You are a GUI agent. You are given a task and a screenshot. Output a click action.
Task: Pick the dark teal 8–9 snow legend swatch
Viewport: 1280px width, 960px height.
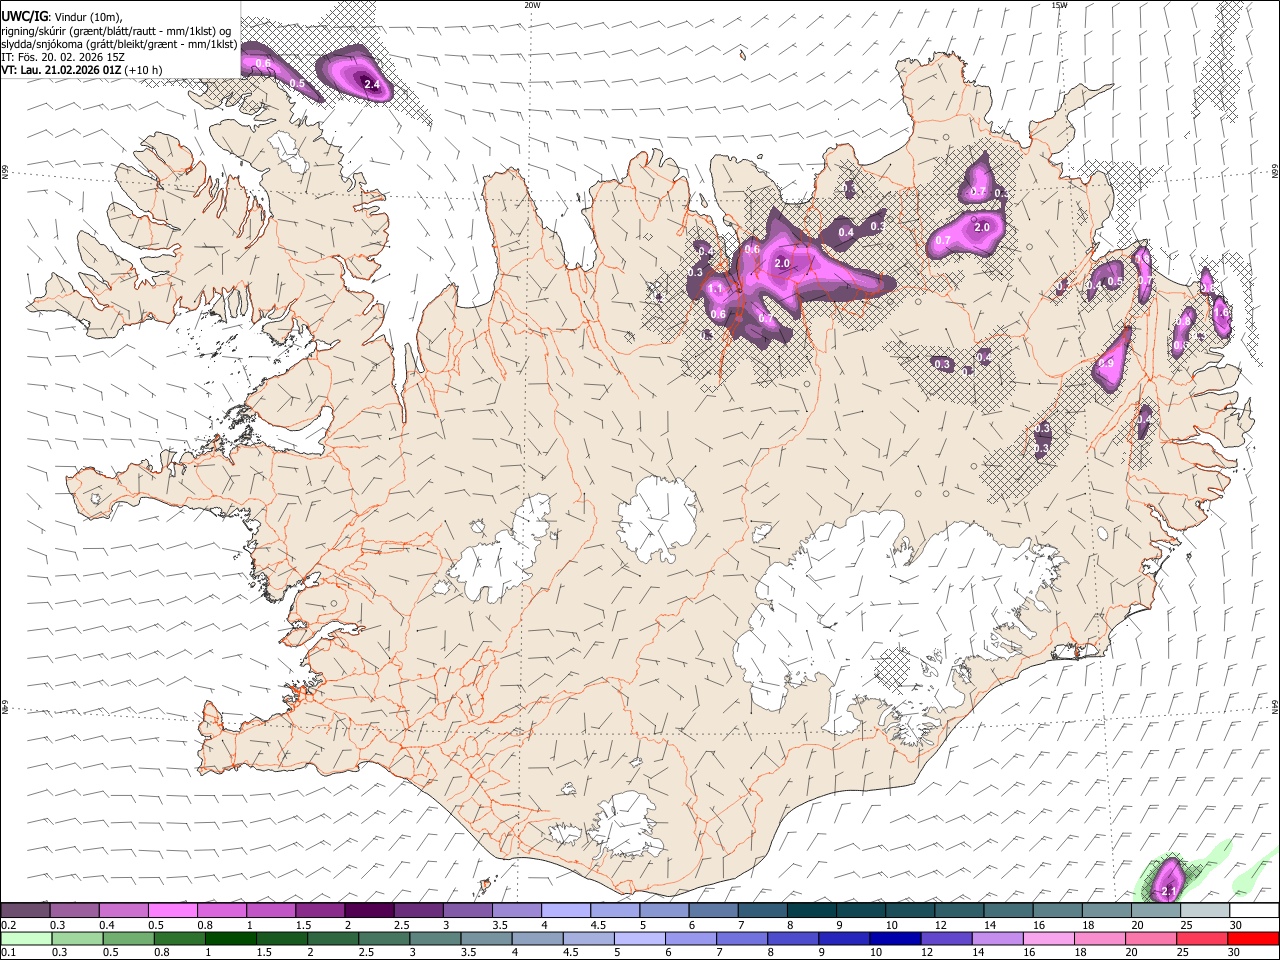coord(812,911)
